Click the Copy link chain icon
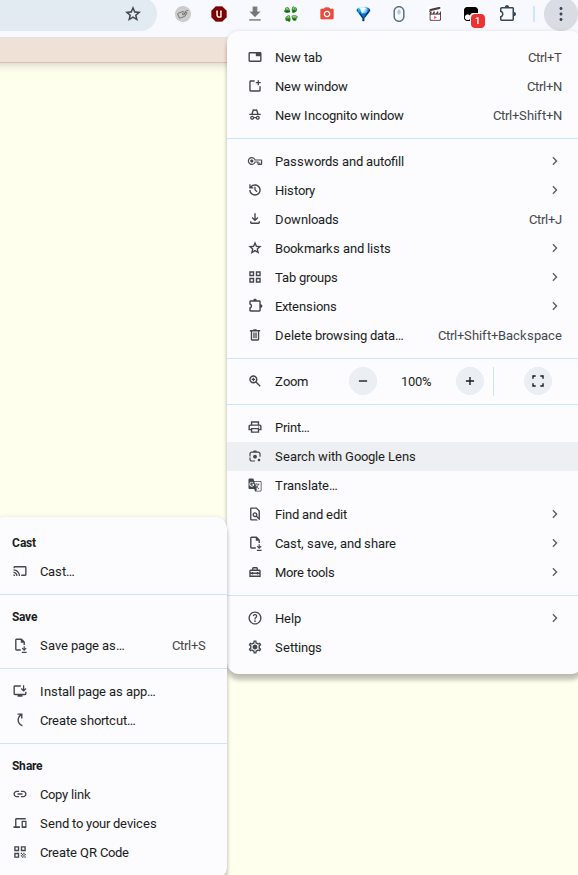Screen dimensions: 578x875 coord(20,794)
